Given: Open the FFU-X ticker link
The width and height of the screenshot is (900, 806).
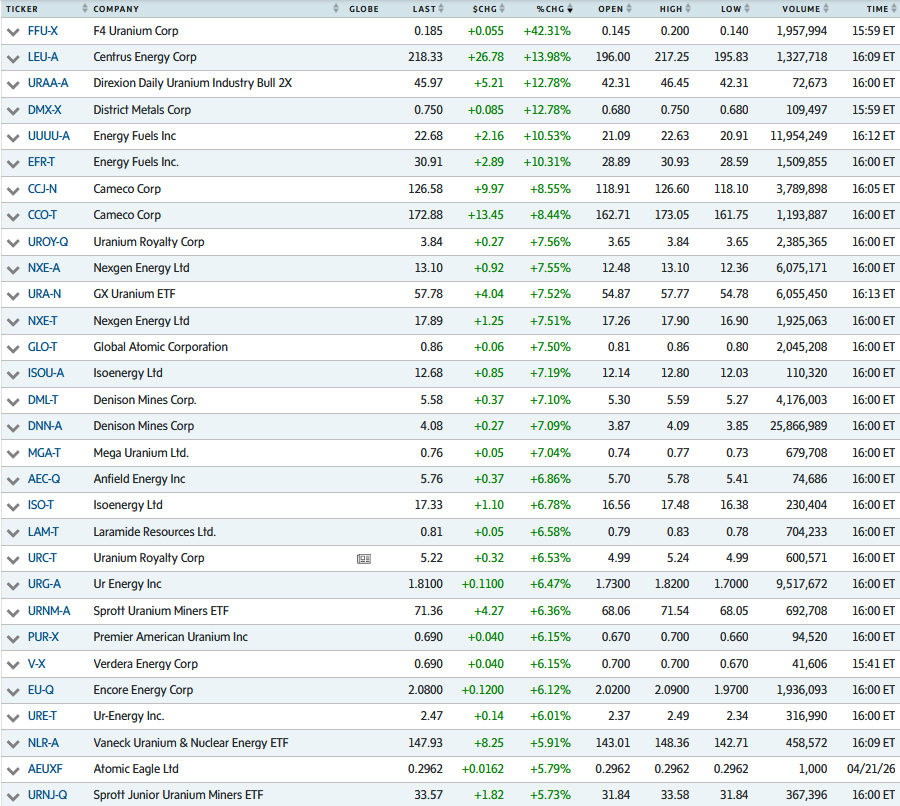Looking at the screenshot, I should pos(43,31).
